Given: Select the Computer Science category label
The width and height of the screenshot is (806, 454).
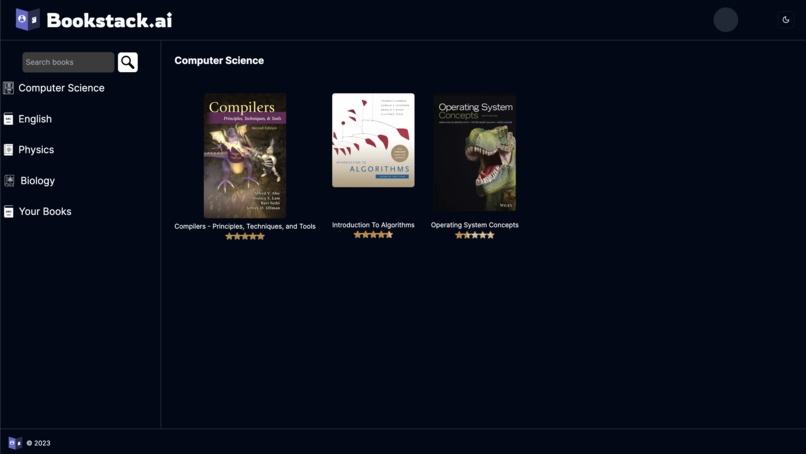Looking at the screenshot, I should click(61, 88).
